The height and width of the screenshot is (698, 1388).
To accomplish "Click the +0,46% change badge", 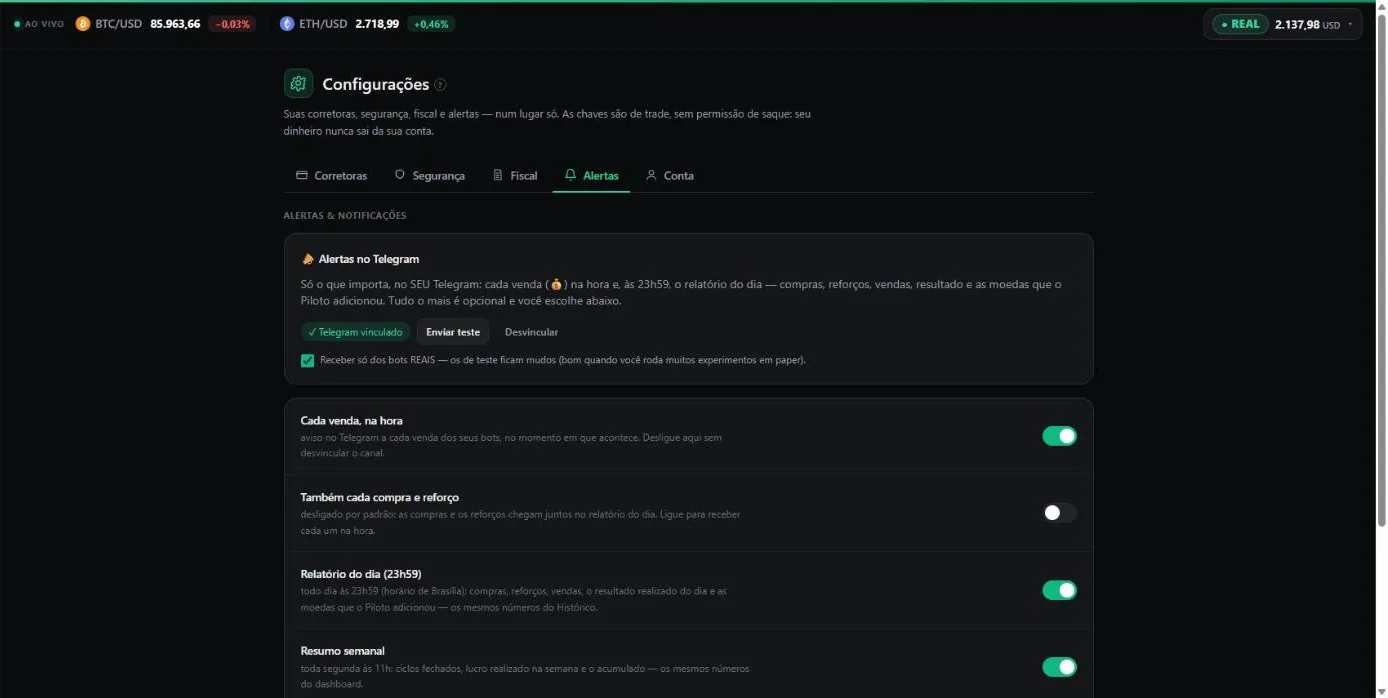I will pyautogui.click(x=431, y=24).
